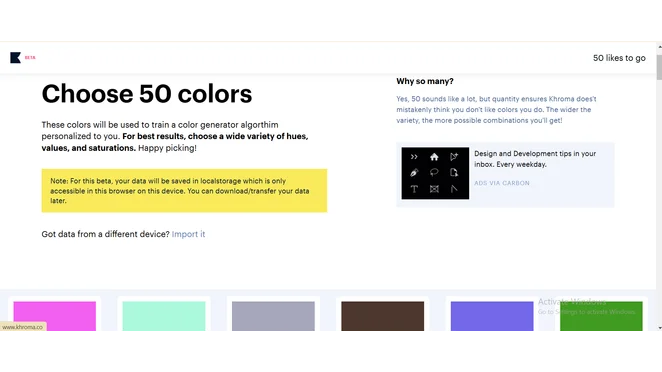Click the pen tool icon in the ad
Viewport: 662px width, 372px height.
click(x=414, y=173)
